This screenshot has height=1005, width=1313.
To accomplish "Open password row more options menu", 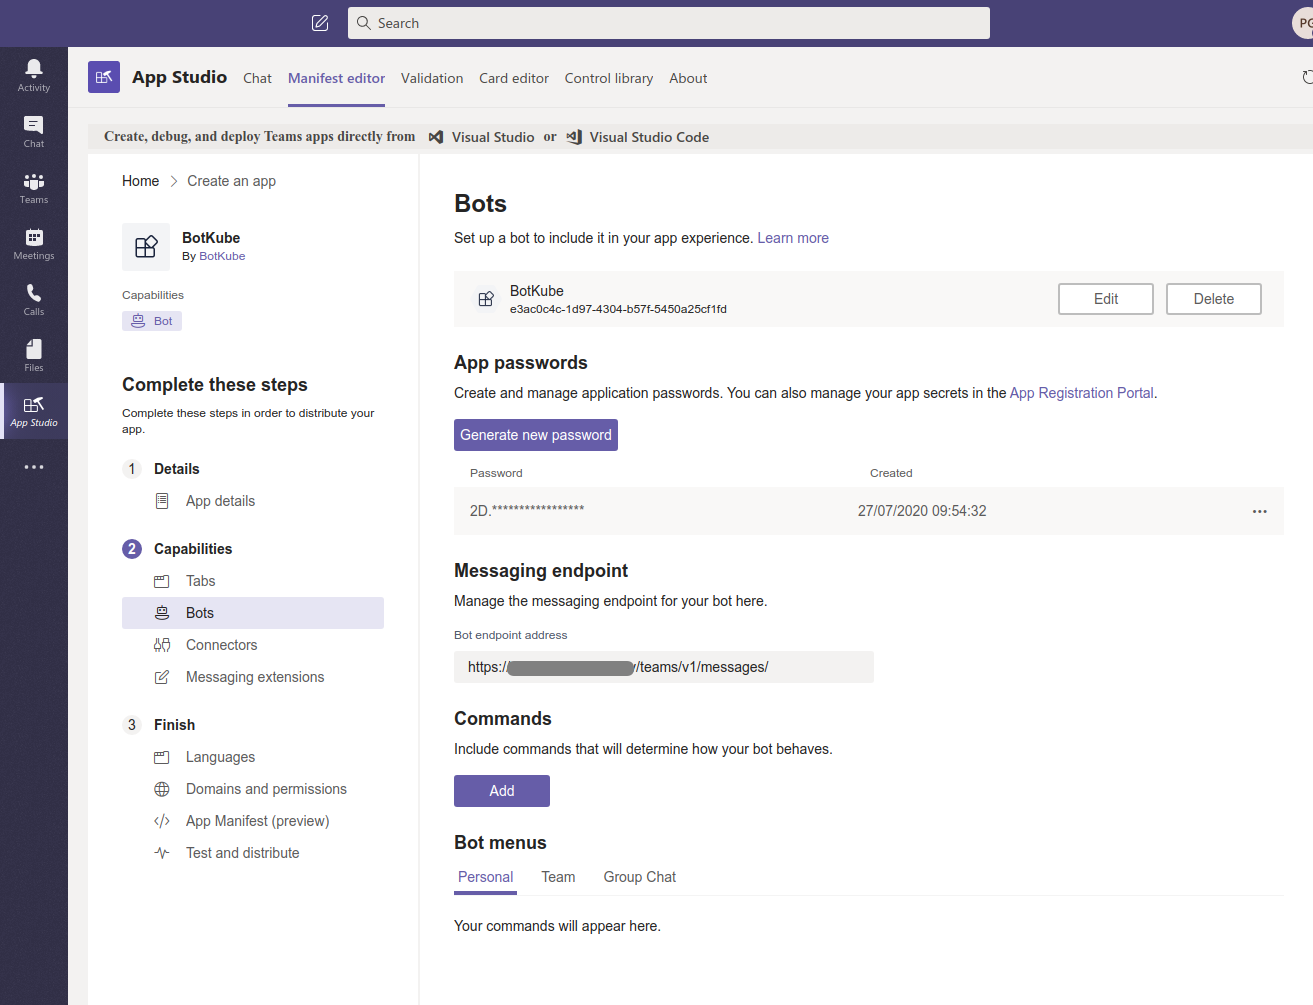I will point(1259,511).
